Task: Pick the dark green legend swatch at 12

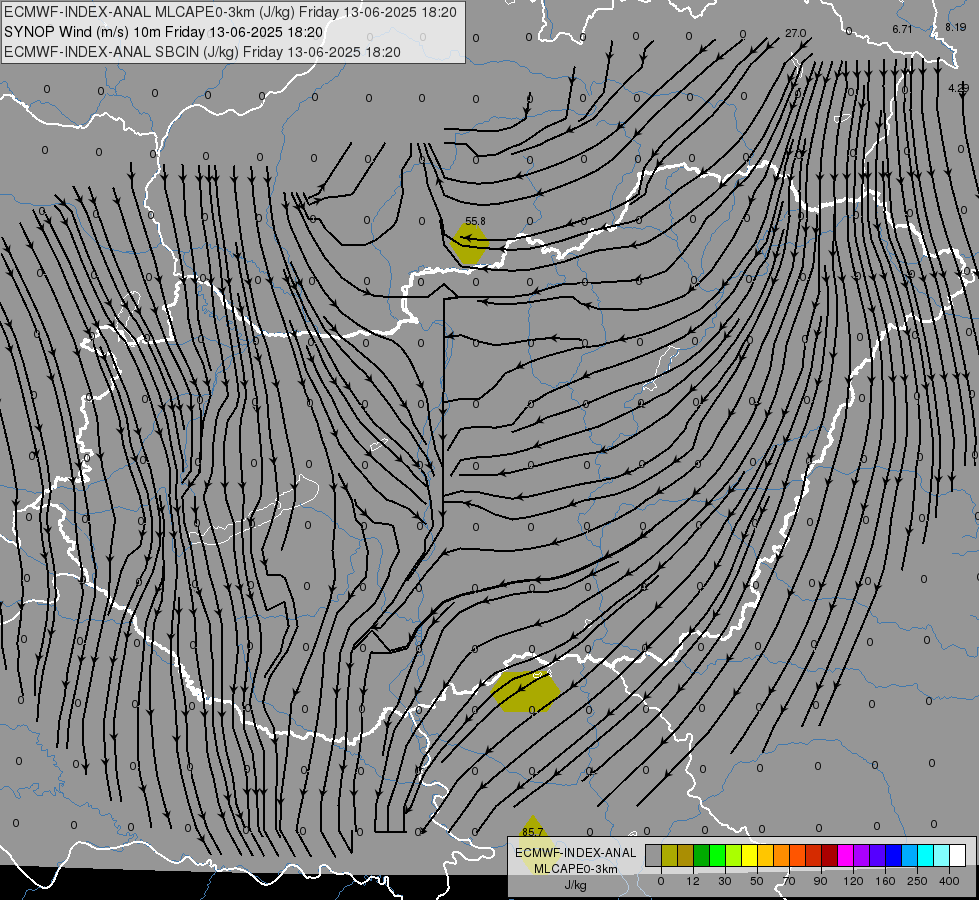Action: (702, 855)
